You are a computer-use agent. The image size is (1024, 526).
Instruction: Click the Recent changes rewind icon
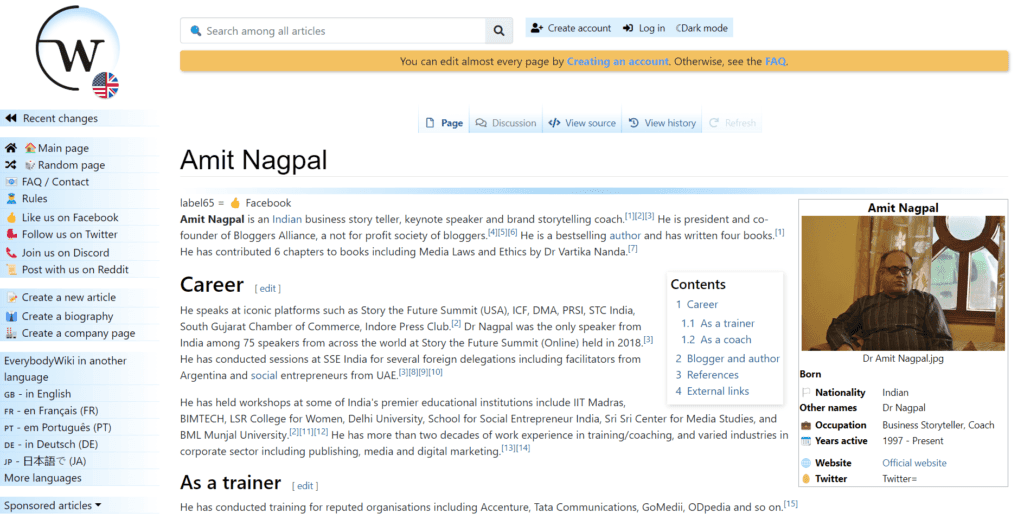(10, 118)
